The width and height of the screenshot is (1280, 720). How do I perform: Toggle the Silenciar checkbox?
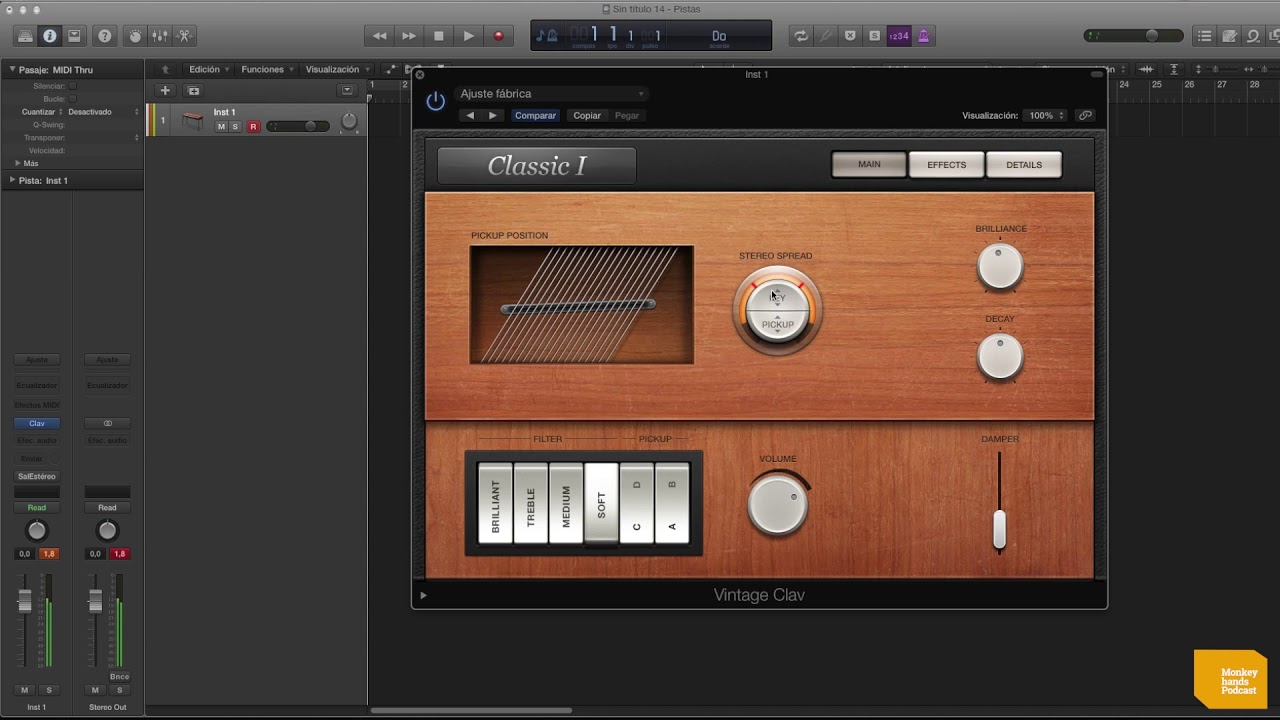(73, 86)
